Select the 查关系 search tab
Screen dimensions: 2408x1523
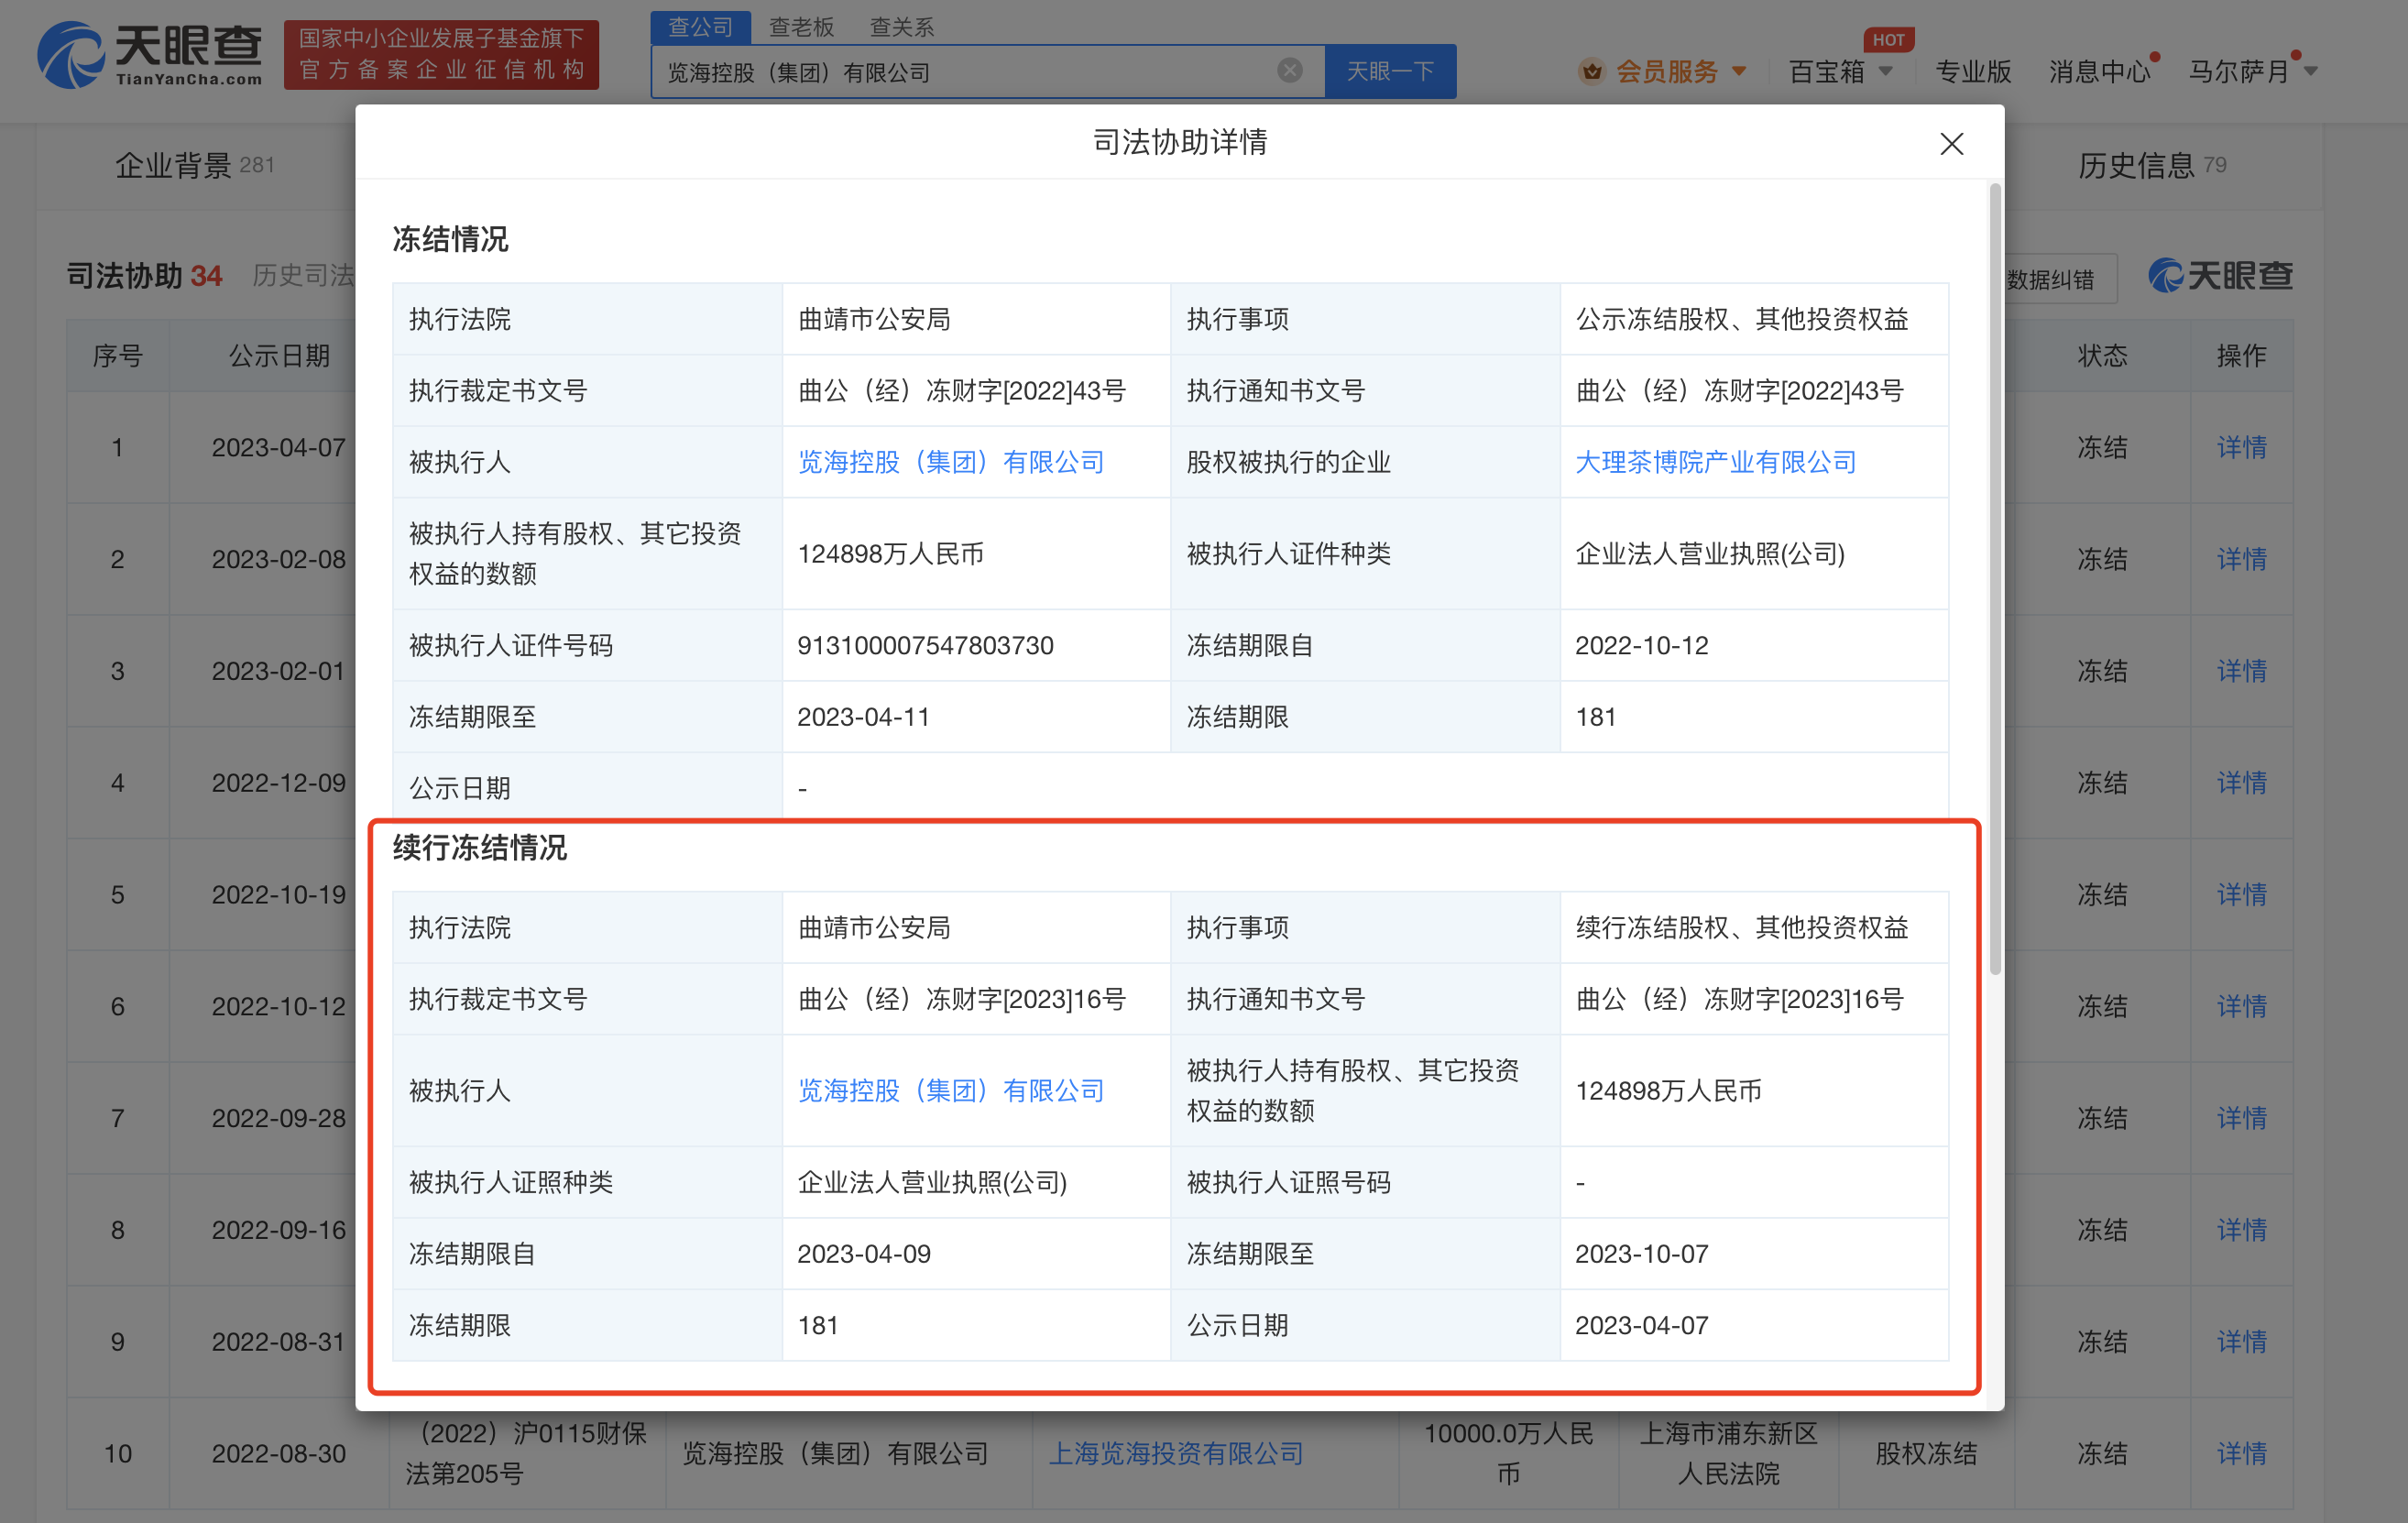[901, 27]
